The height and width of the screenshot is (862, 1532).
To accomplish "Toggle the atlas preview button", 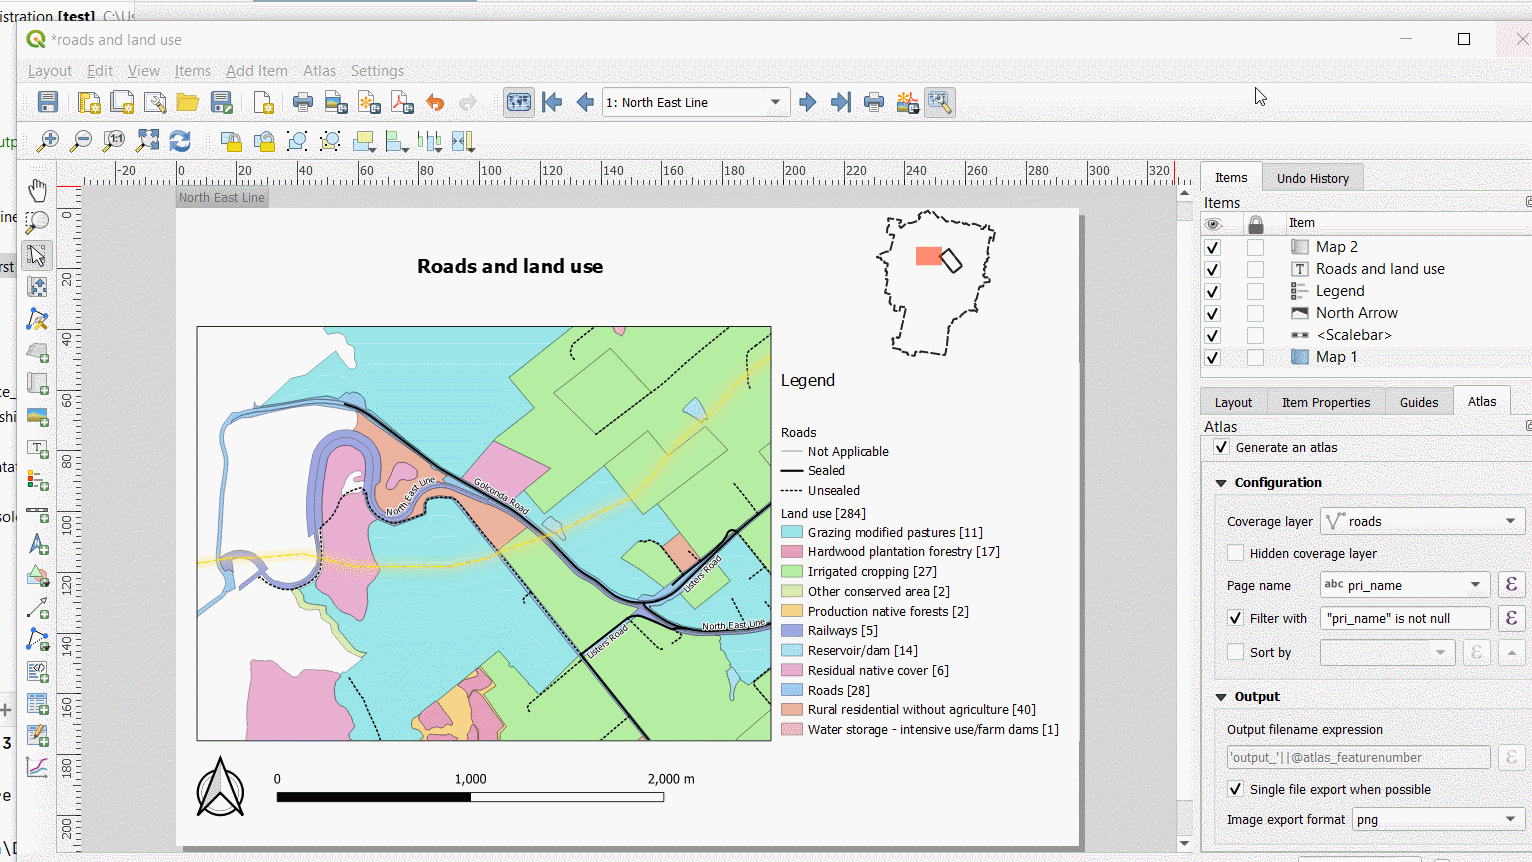I will tap(518, 102).
